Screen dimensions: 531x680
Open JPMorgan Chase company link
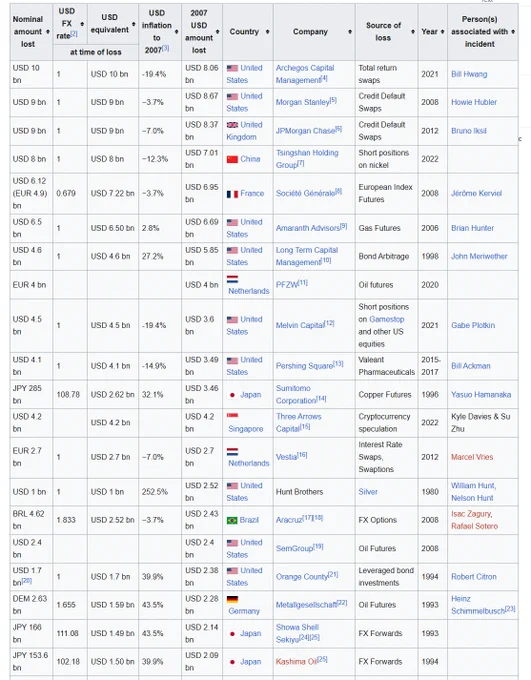tap(305, 131)
